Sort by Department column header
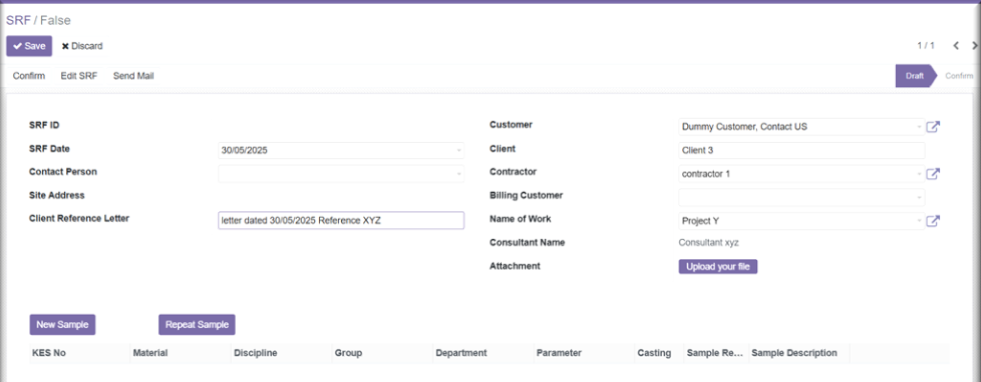This screenshot has height=382, width=981. pos(483,353)
